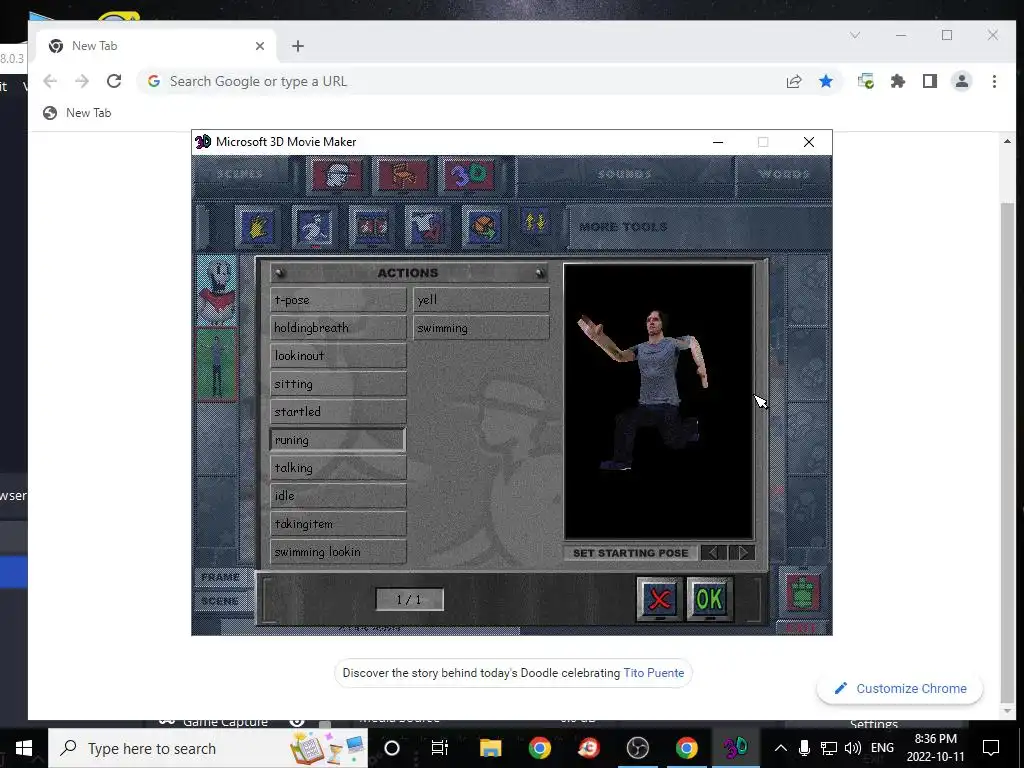Viewport: 1024px width, 768px height.
Task: Click Customize Chrome button
Action: point(900,688)
